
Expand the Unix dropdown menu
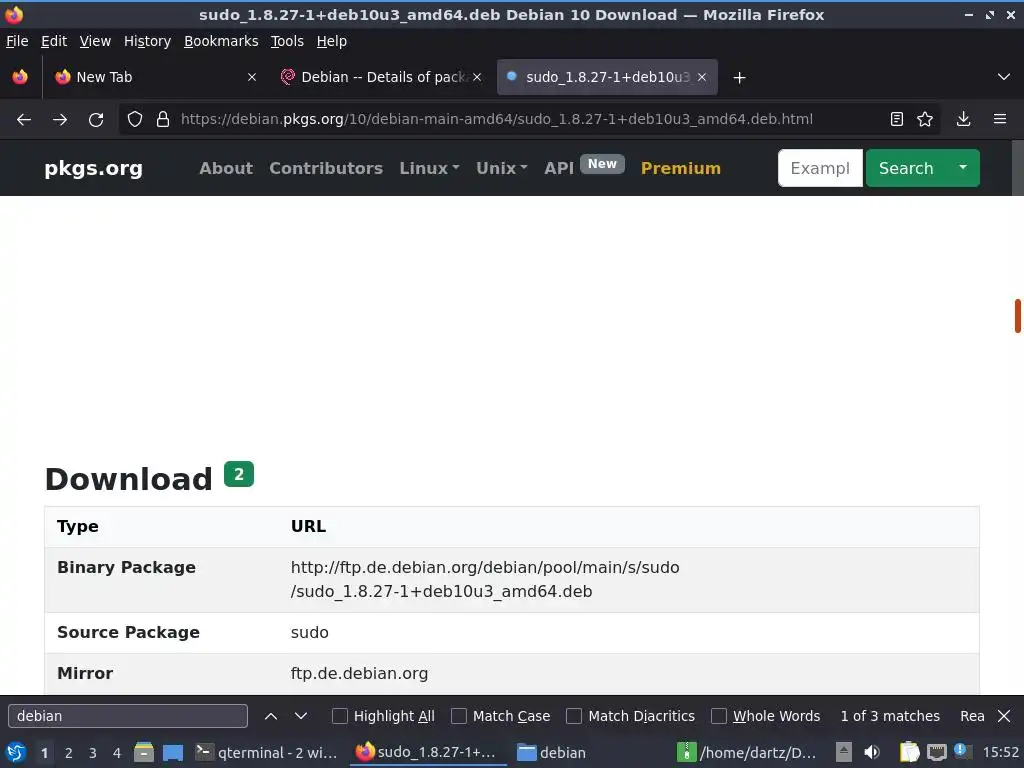click(502, 168)
